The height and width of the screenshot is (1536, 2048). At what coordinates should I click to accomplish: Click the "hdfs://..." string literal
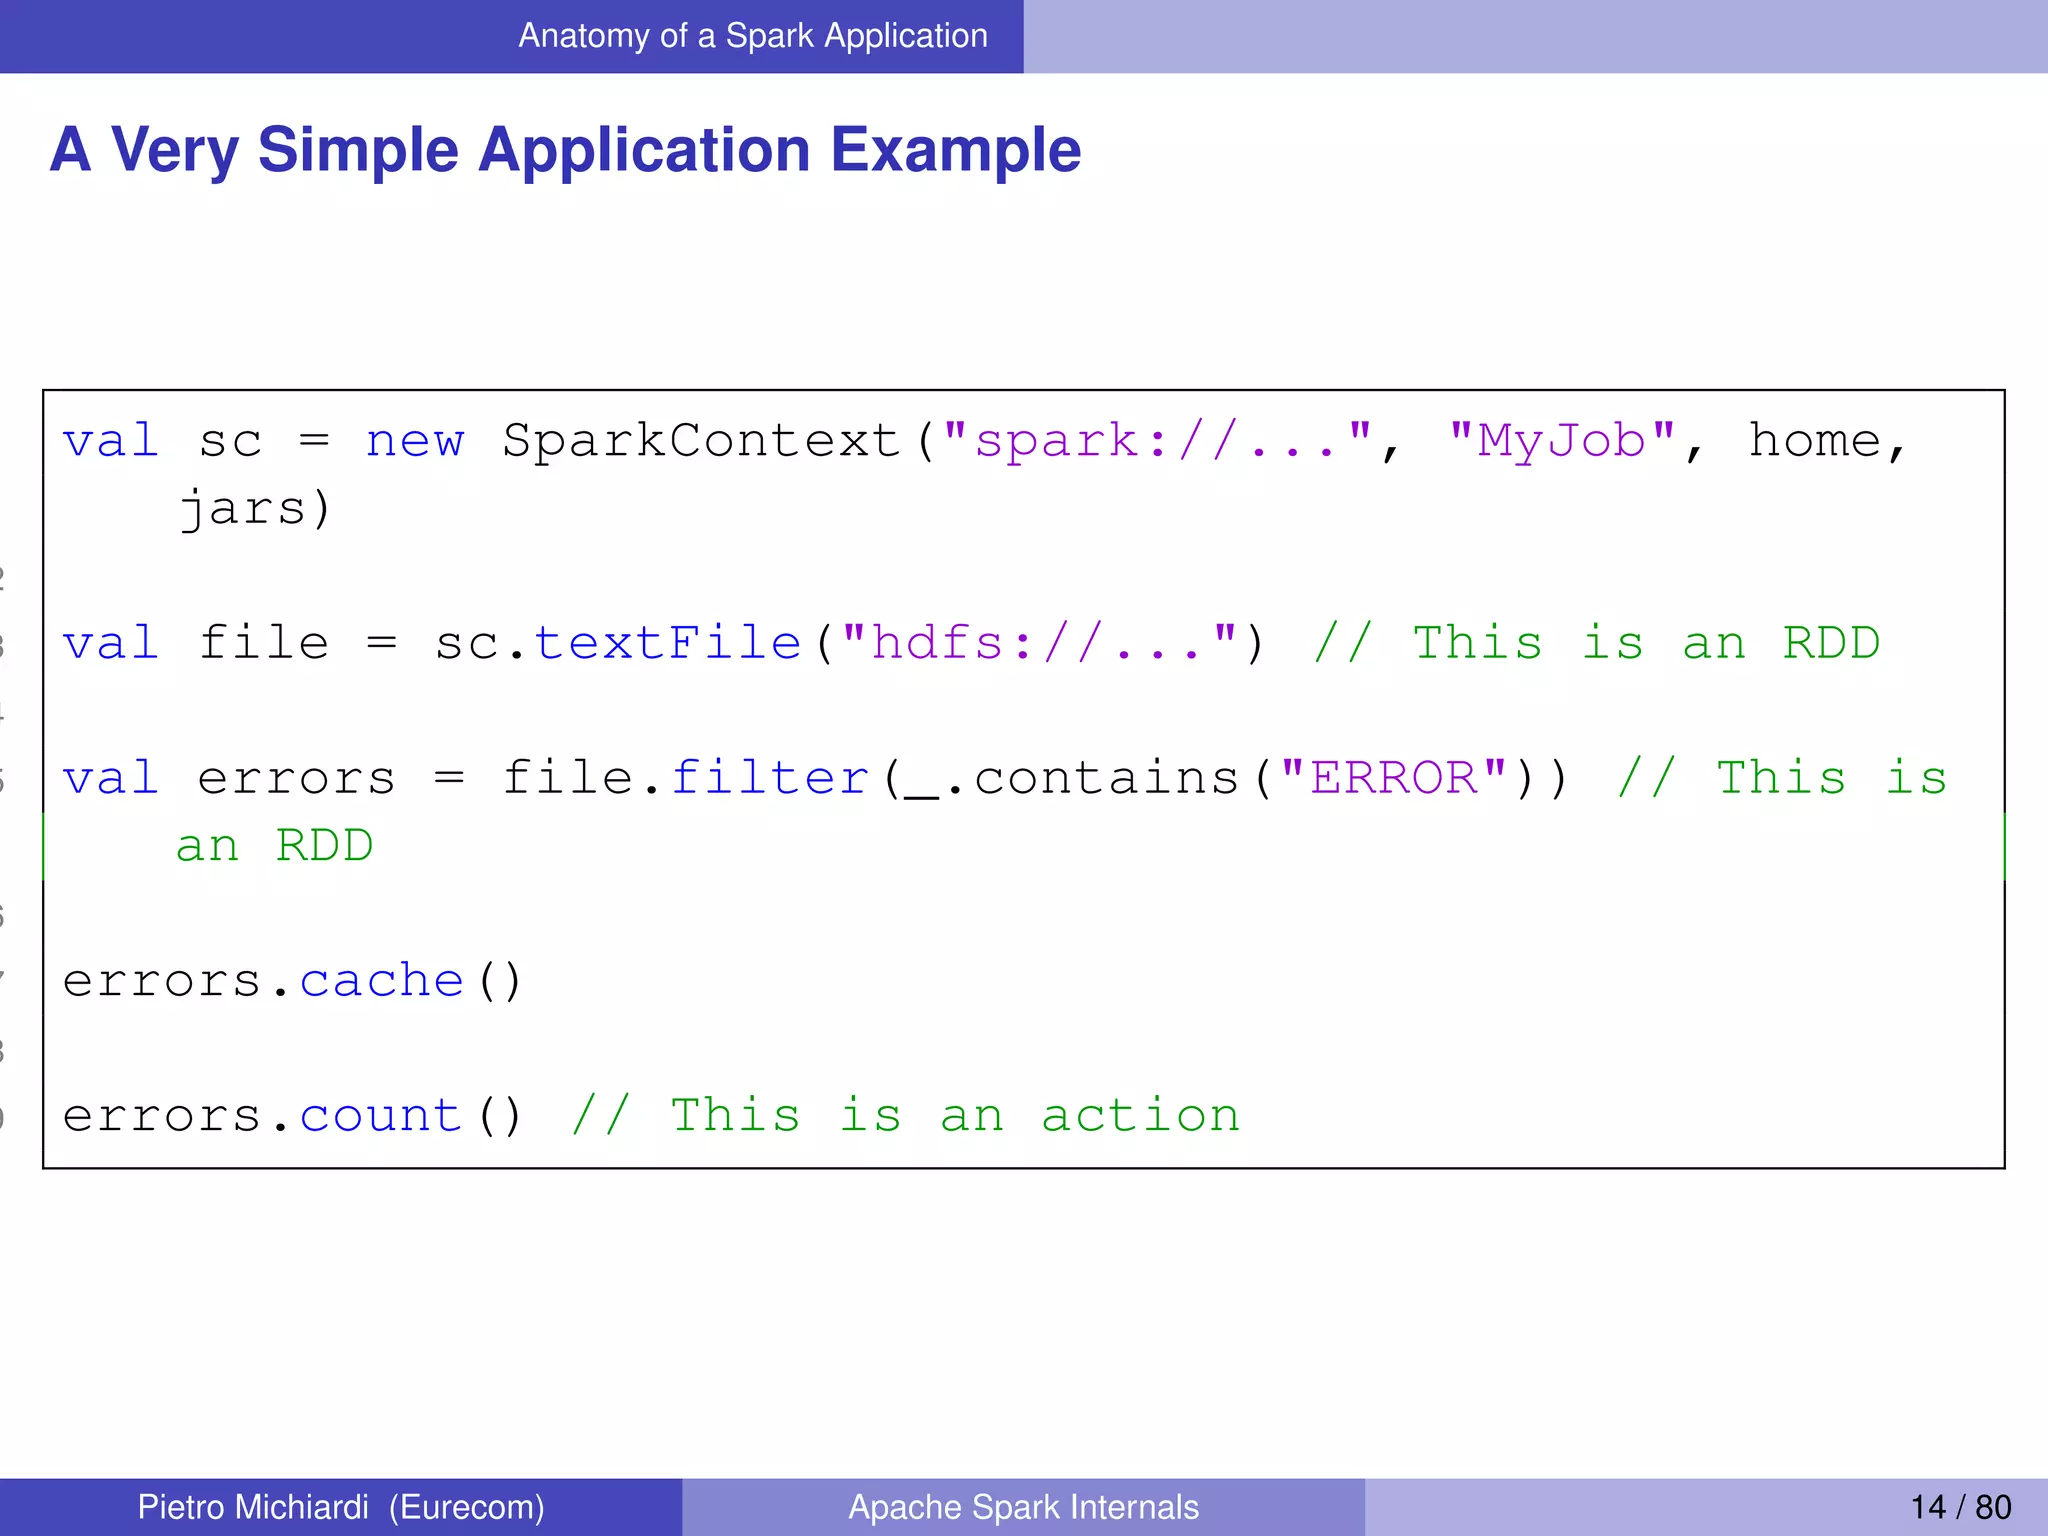[1038, 643]
